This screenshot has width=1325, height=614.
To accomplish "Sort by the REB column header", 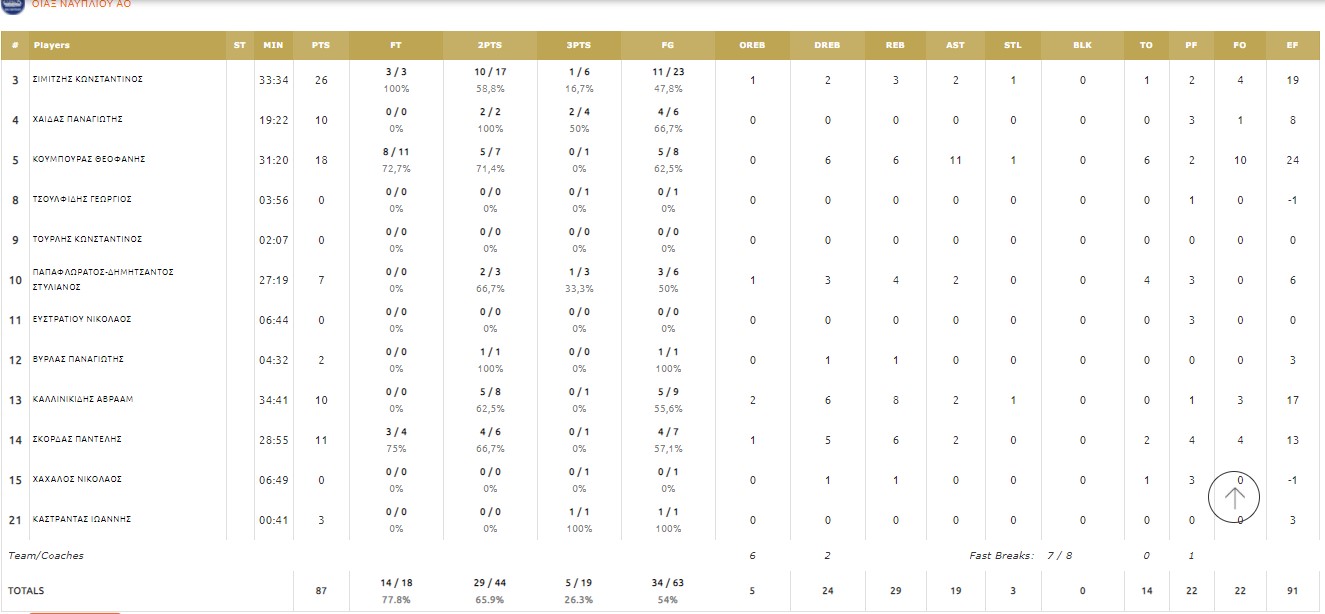I will (x=895, y=45).
